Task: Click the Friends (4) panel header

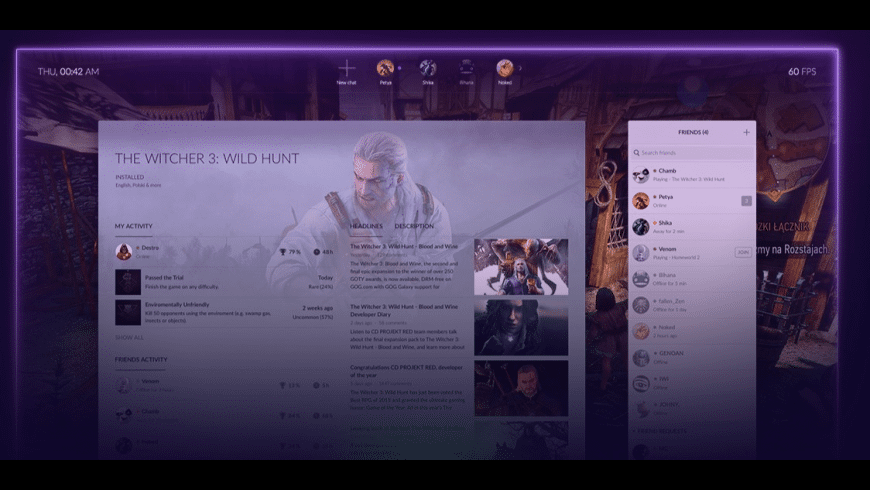Action: tap(693, 132)
